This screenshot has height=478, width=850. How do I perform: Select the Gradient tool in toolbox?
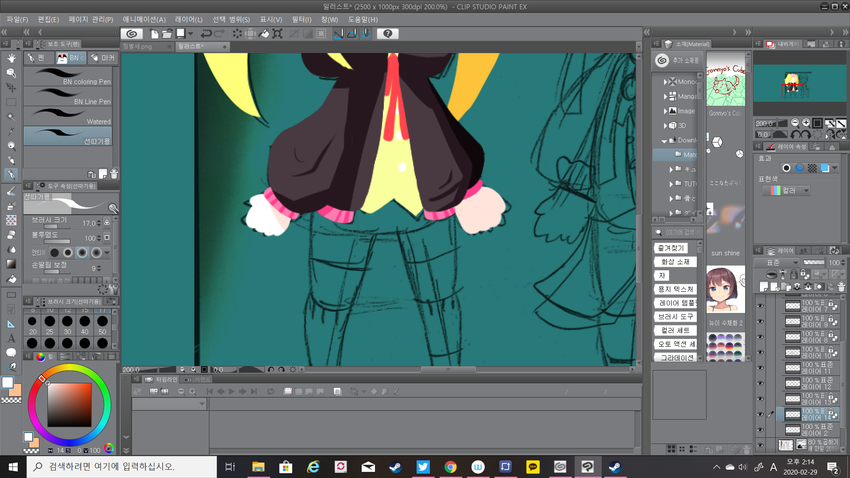coord(11,264)
